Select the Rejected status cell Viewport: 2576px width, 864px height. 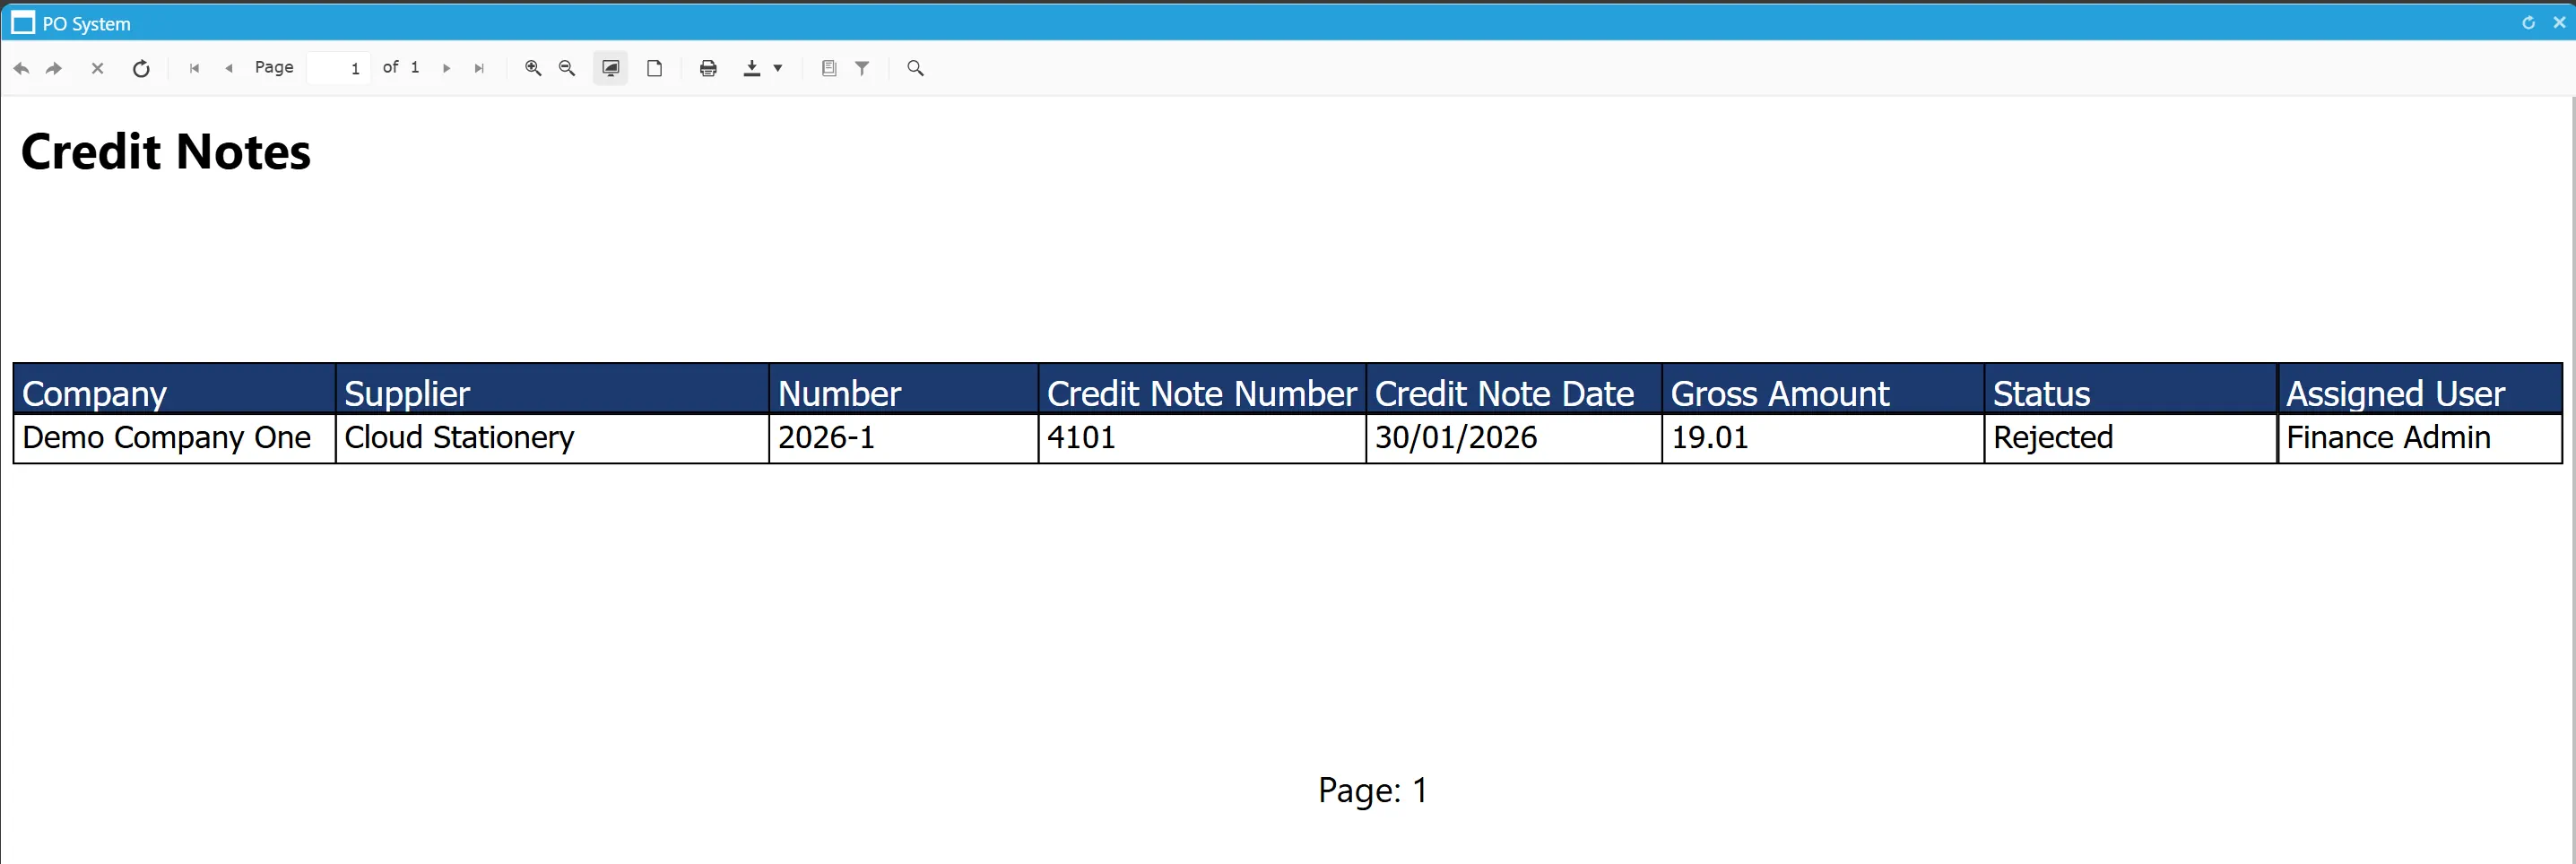point(2131,438)
